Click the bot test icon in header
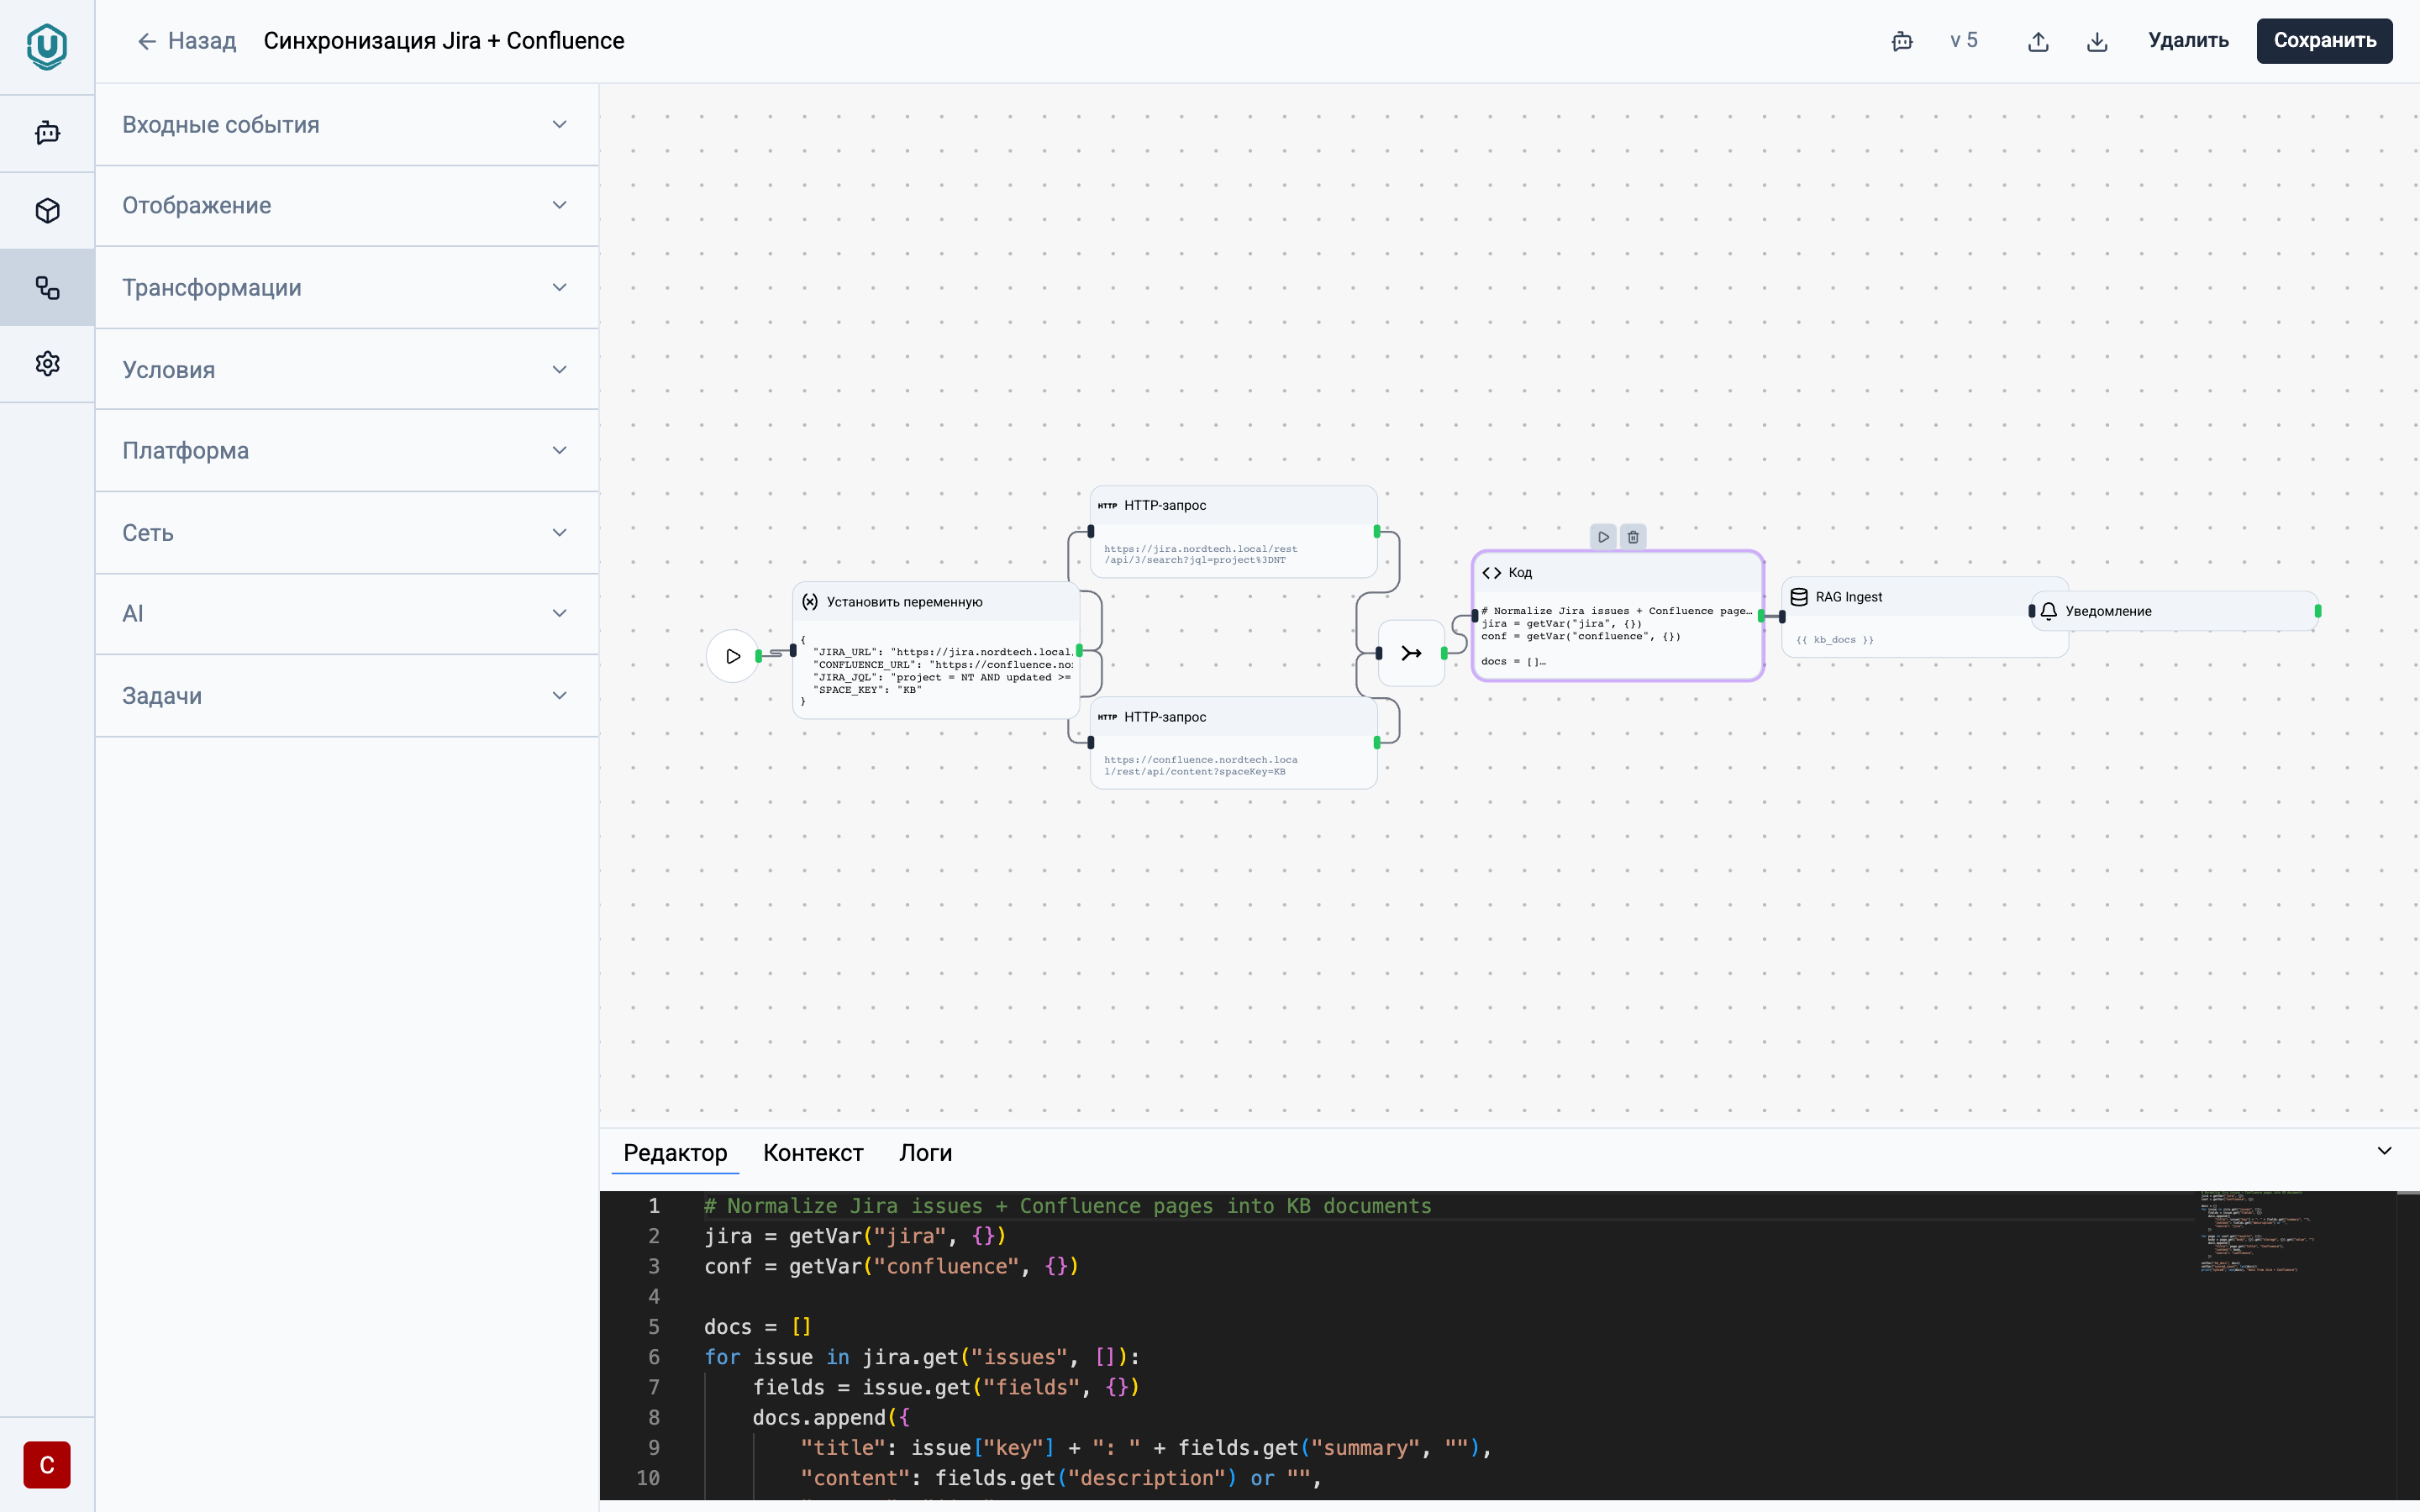Viewport: 2420px width, 1512px height. [x=1902, y=41]
